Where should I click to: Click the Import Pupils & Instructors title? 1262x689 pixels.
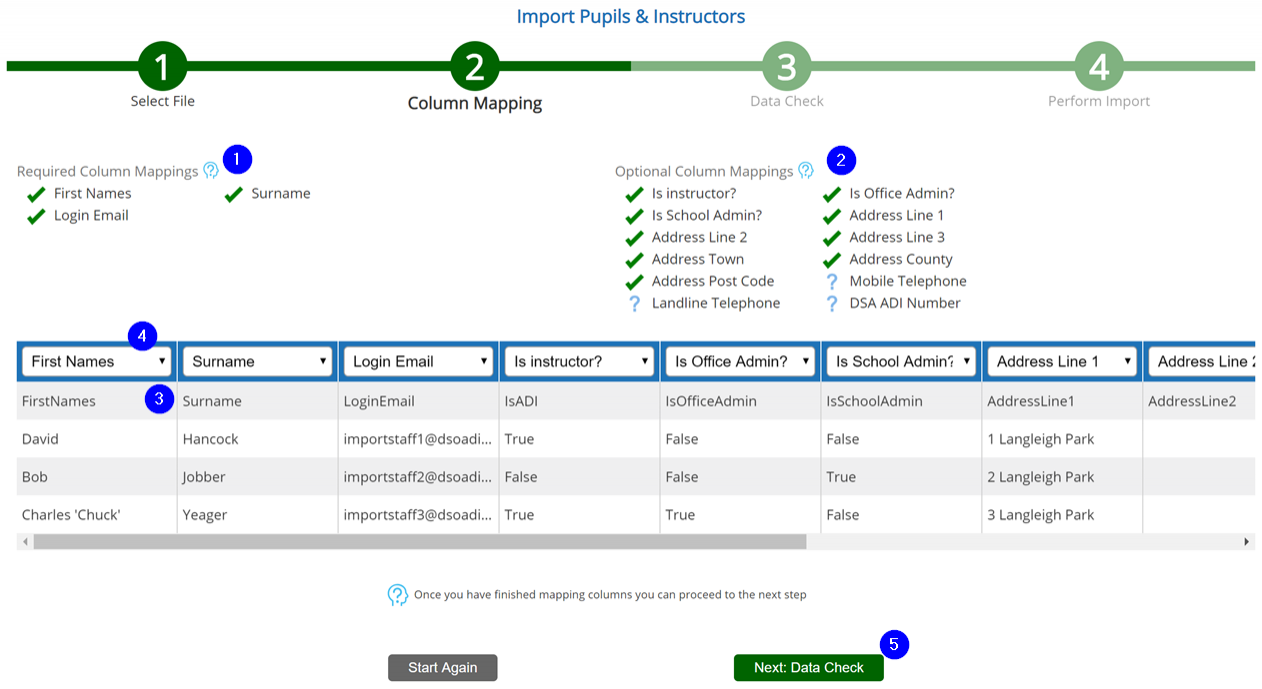click(x=631, y=16)
